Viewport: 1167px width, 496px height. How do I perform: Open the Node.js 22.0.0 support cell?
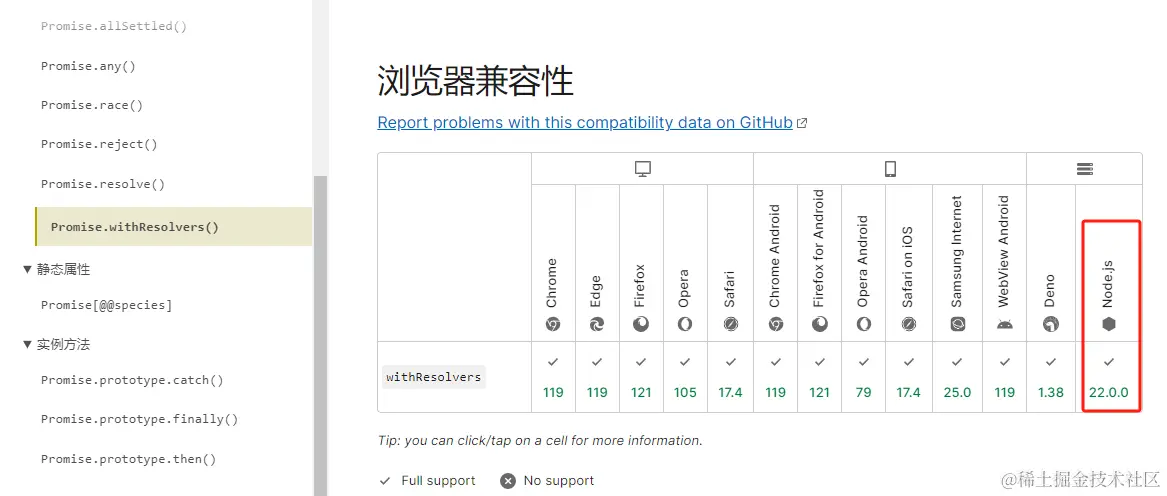coord(1108,377)
